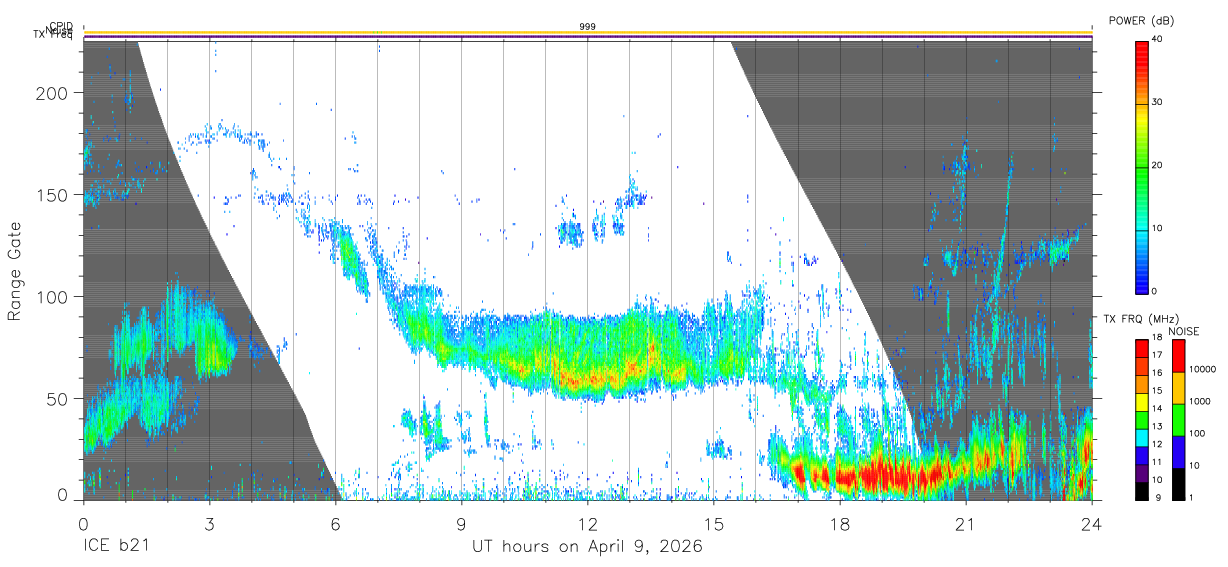Click the green 13–14 MHz segment of TX FRQ bar
Viewport: 1228px width, 567px height.
point(1141,420)
